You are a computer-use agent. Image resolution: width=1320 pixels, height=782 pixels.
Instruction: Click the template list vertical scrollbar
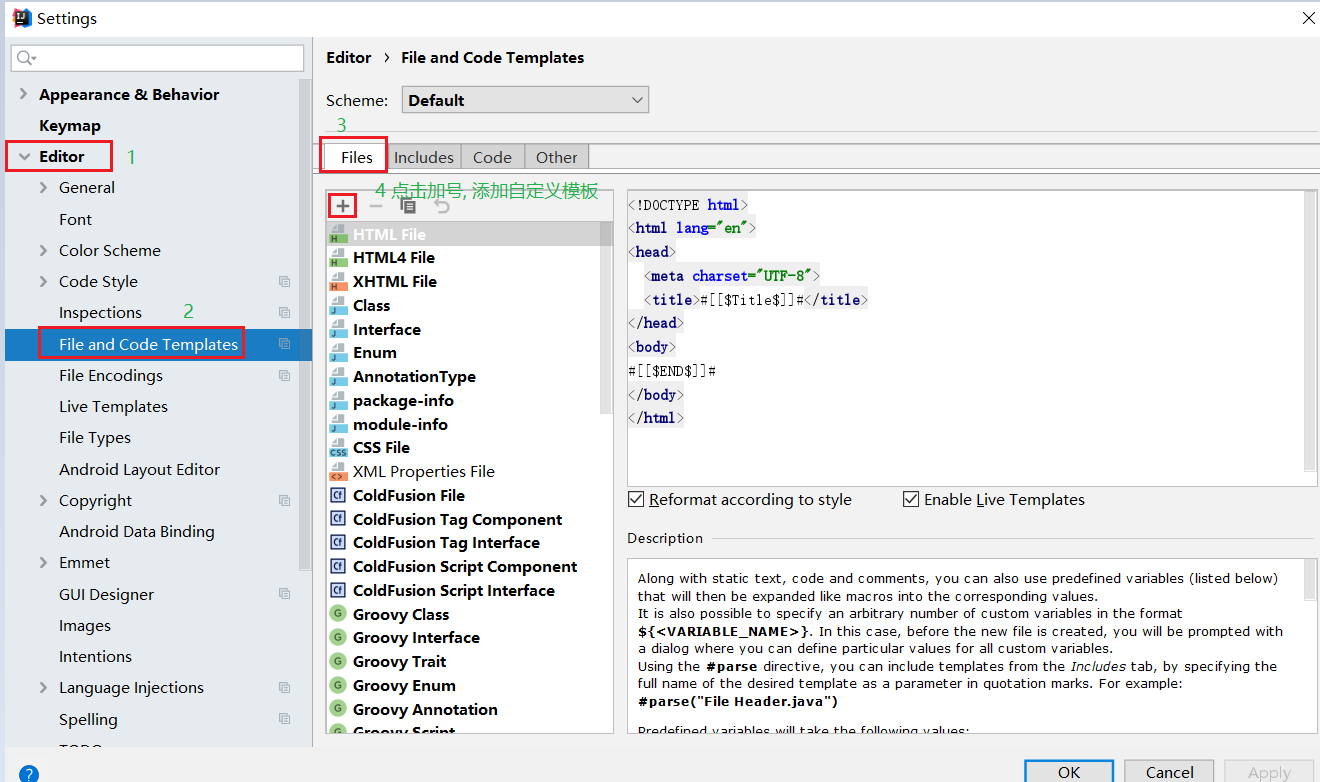pos(606,318)
